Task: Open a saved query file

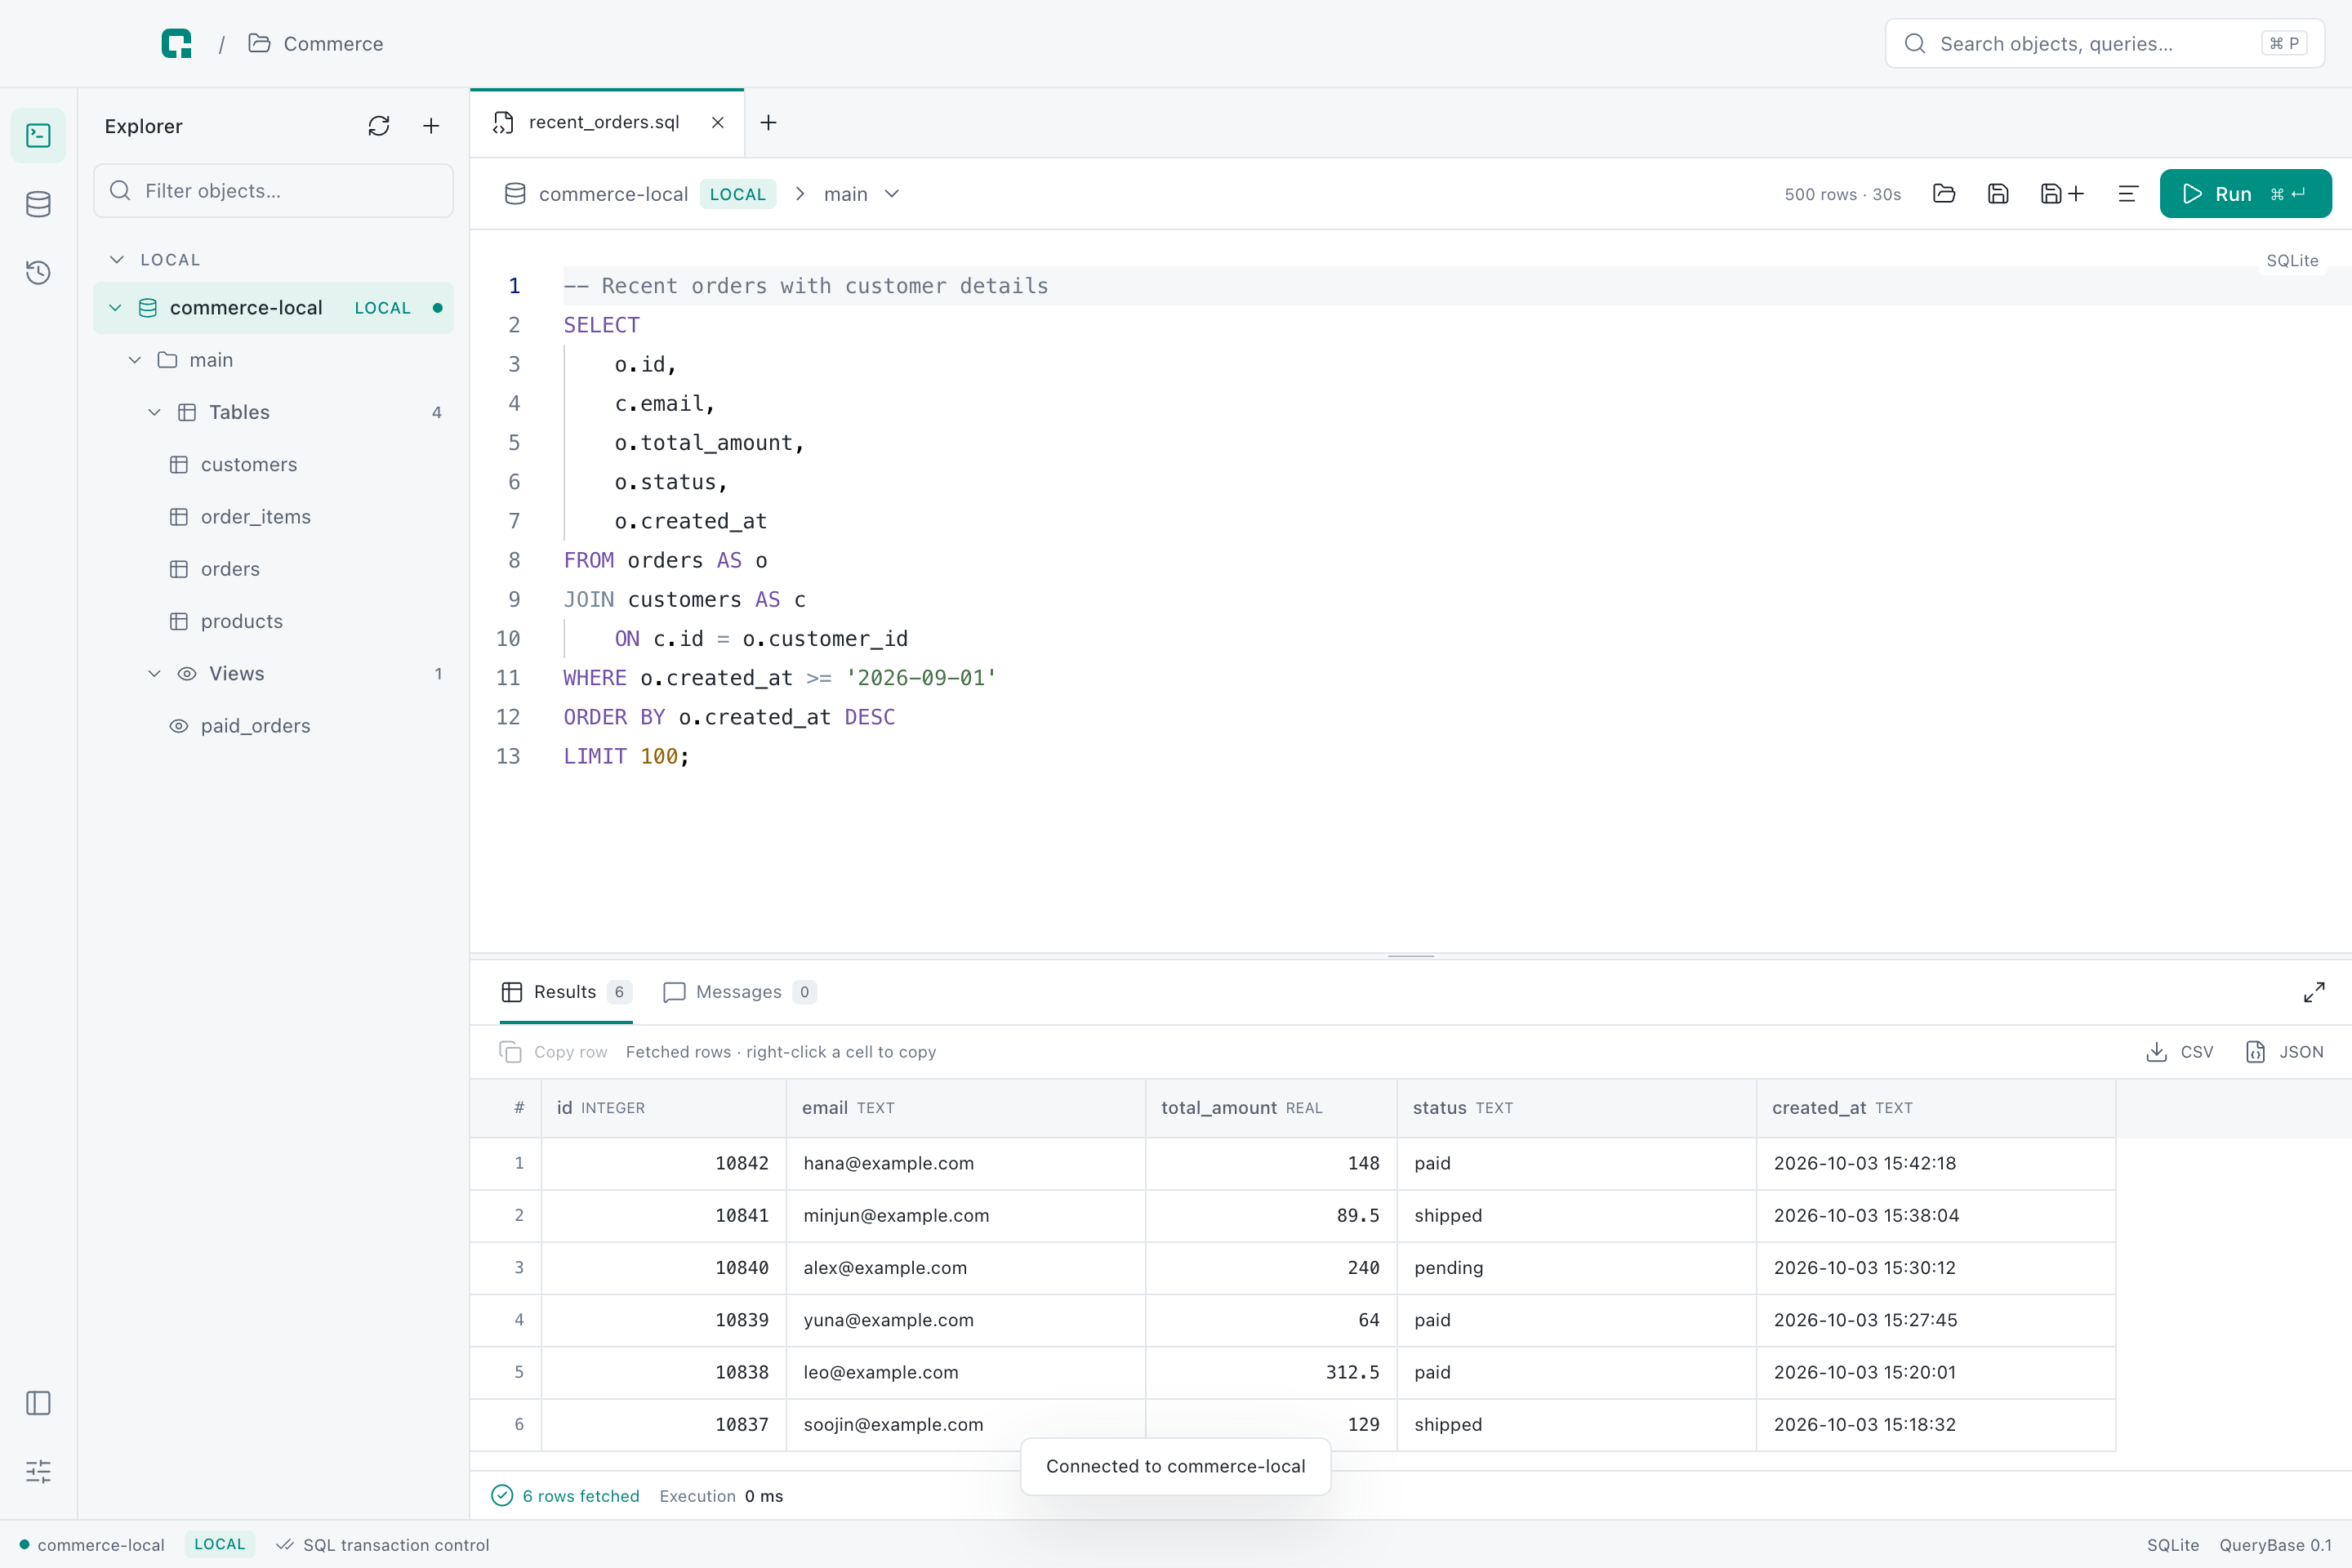Action: click(x=1944, y=194)
